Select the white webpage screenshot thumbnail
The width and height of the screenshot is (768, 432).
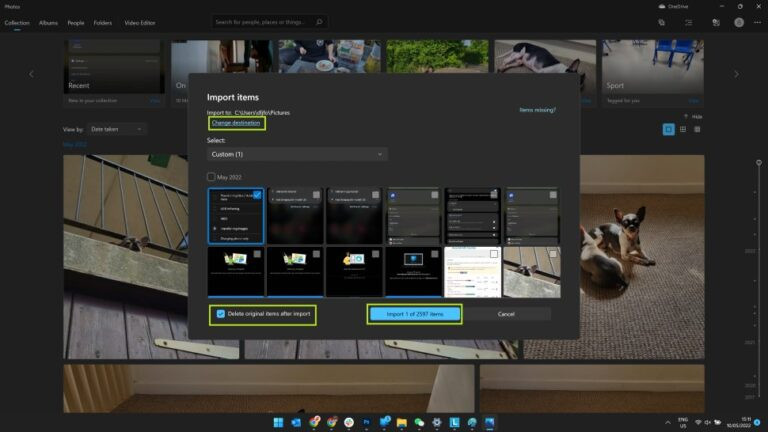point(473,272)
